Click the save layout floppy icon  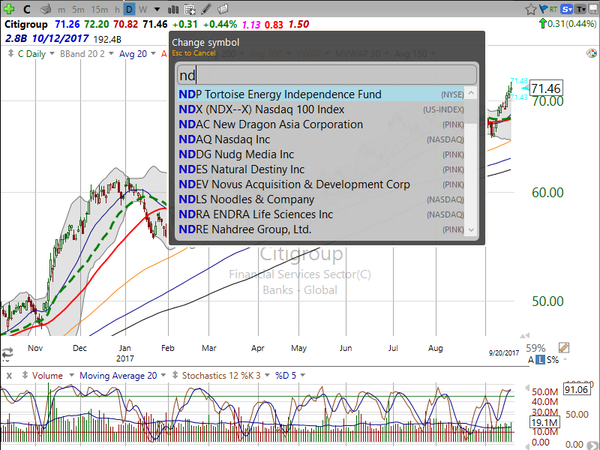point(593,9)
